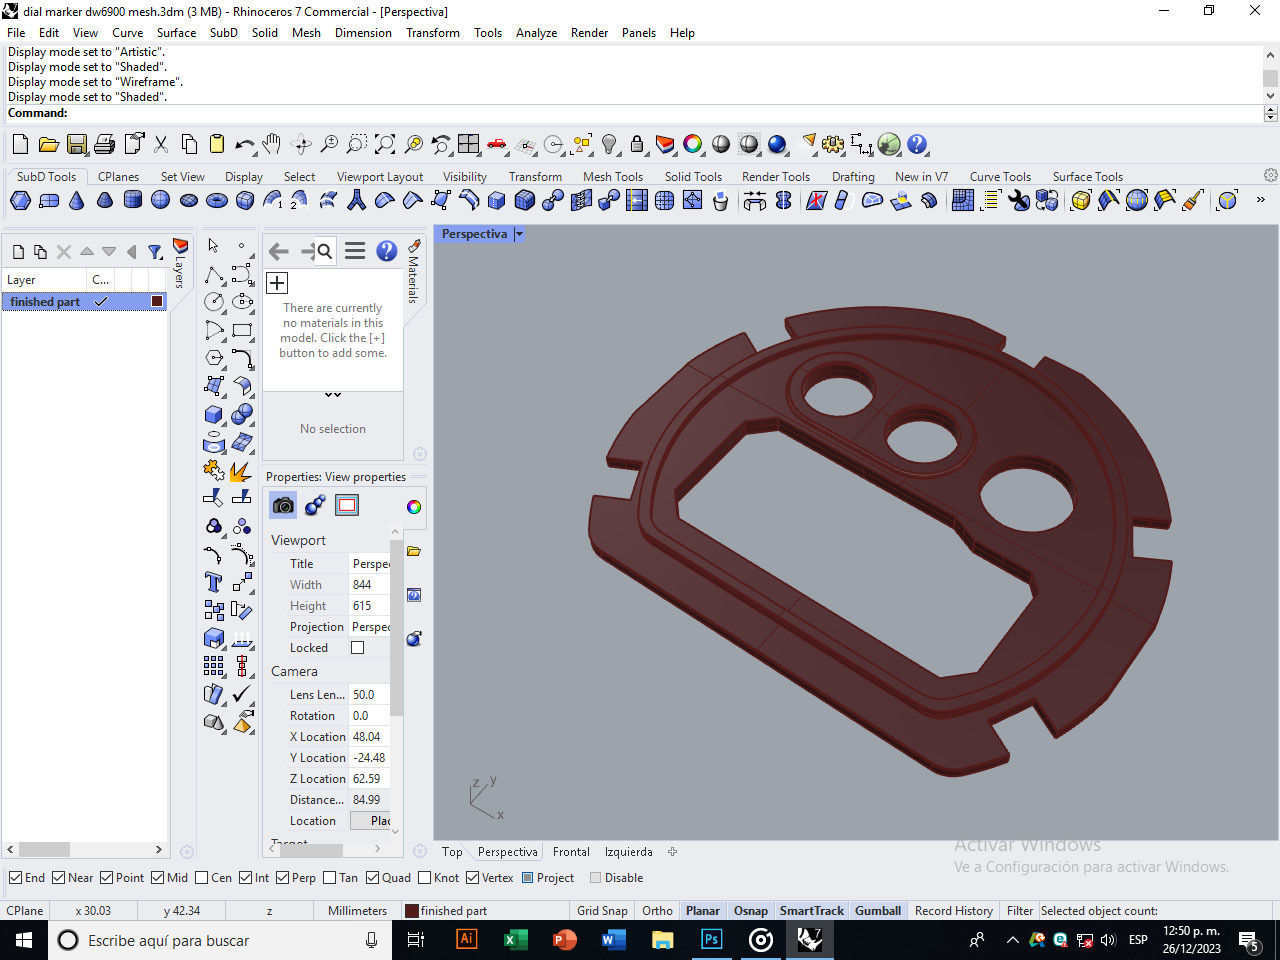The height and width of the screenshot is (960, 1280).
Task: Check the viewport Locked checkbox
Action: point(357,648)
